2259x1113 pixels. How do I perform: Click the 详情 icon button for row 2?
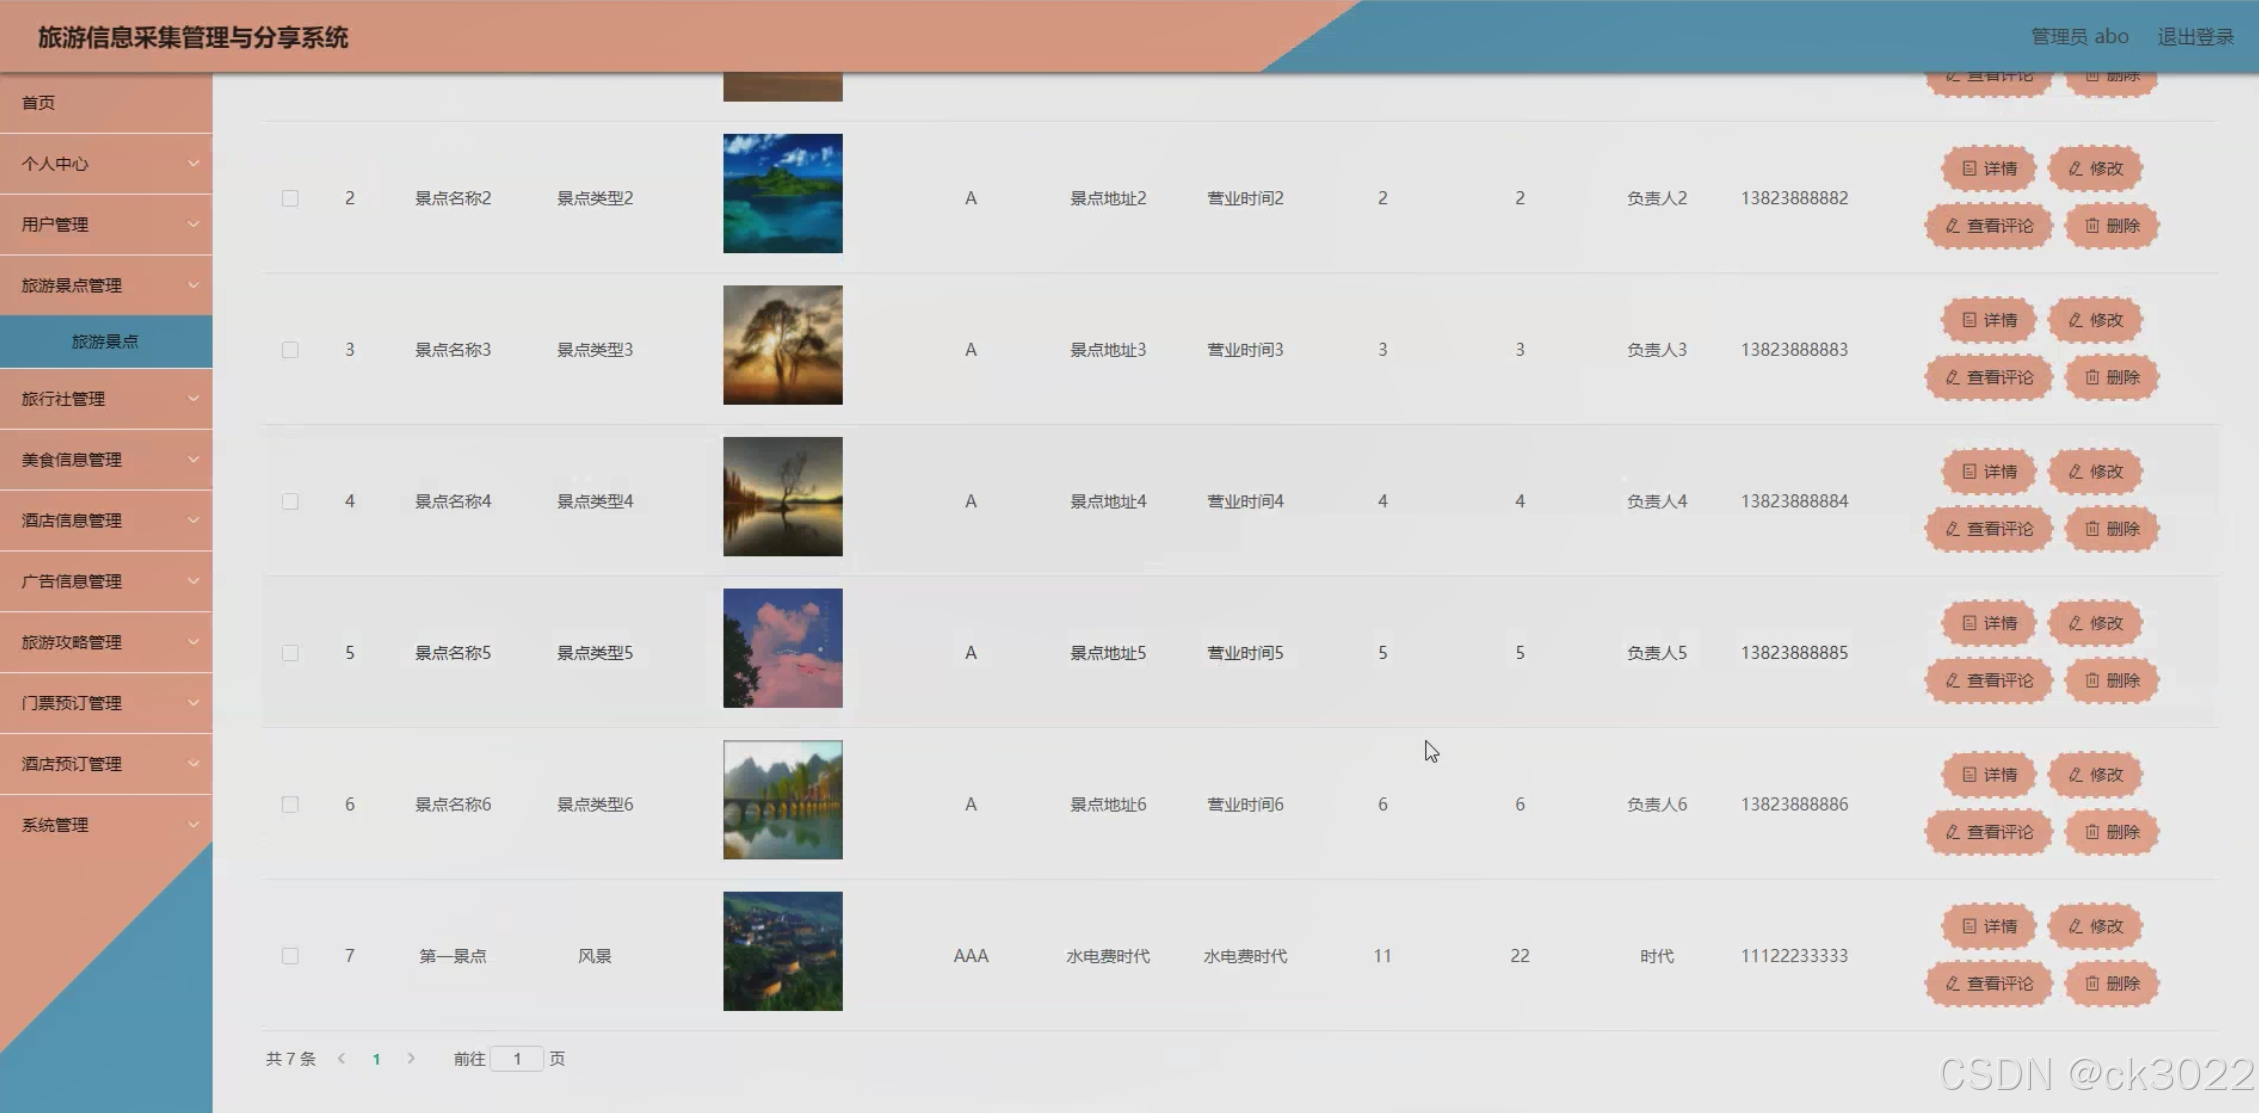click(x=1988, y=169)
